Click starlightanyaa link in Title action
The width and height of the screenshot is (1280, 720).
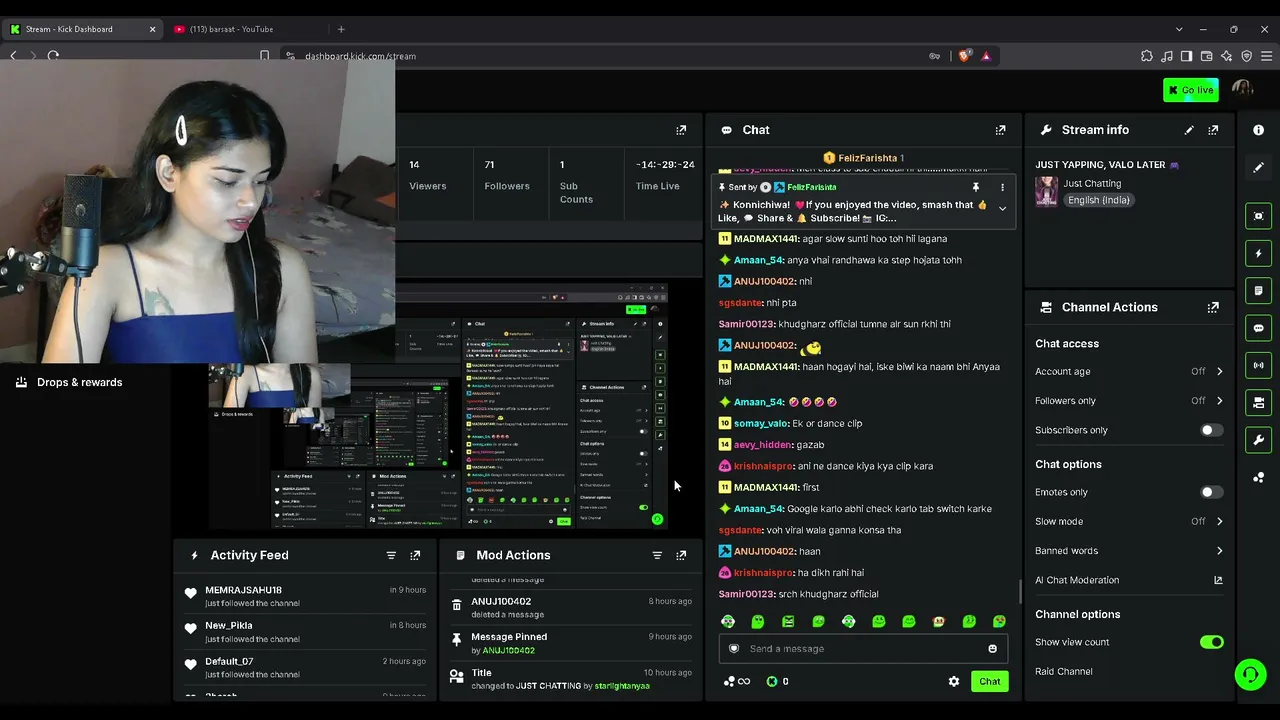coord(622,686)
